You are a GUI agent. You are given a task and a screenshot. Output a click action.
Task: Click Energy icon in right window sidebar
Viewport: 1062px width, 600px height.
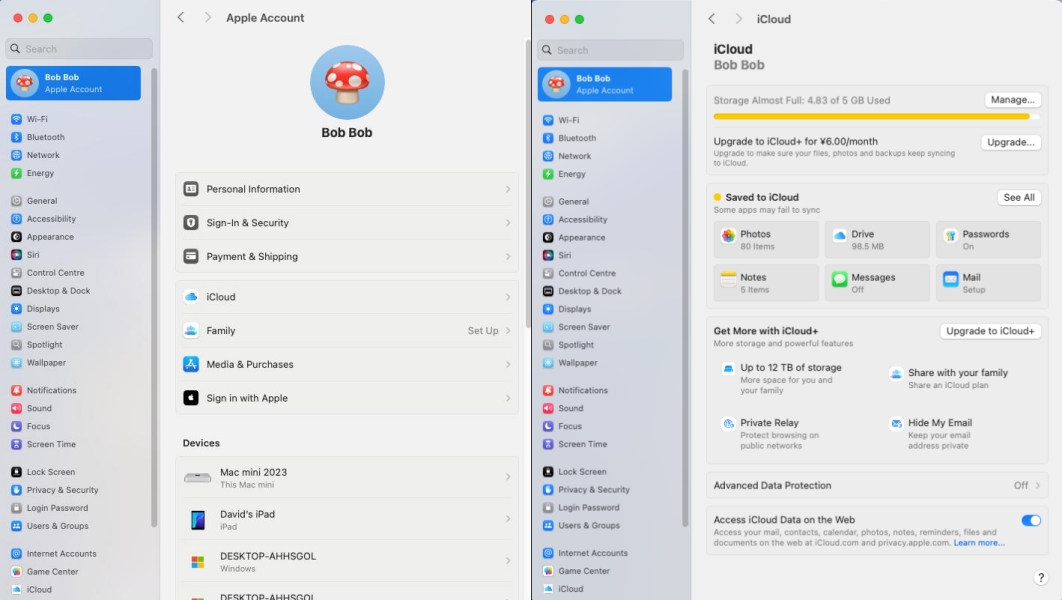pos(548,174)
